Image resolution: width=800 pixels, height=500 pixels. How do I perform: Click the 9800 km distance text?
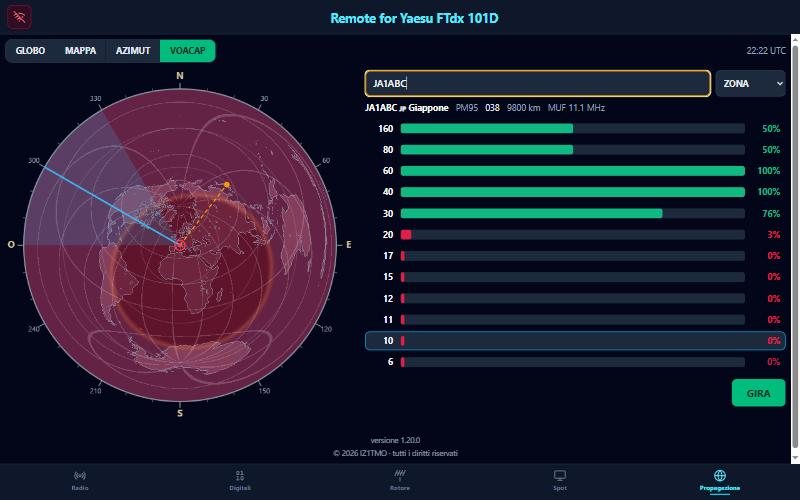[x=523, y=108]
